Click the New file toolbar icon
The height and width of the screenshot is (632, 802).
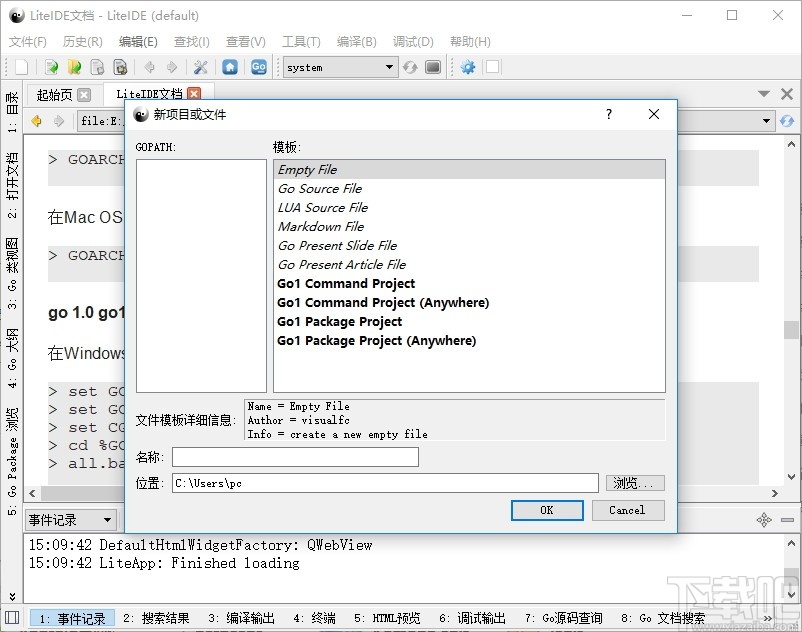(21, 67)
